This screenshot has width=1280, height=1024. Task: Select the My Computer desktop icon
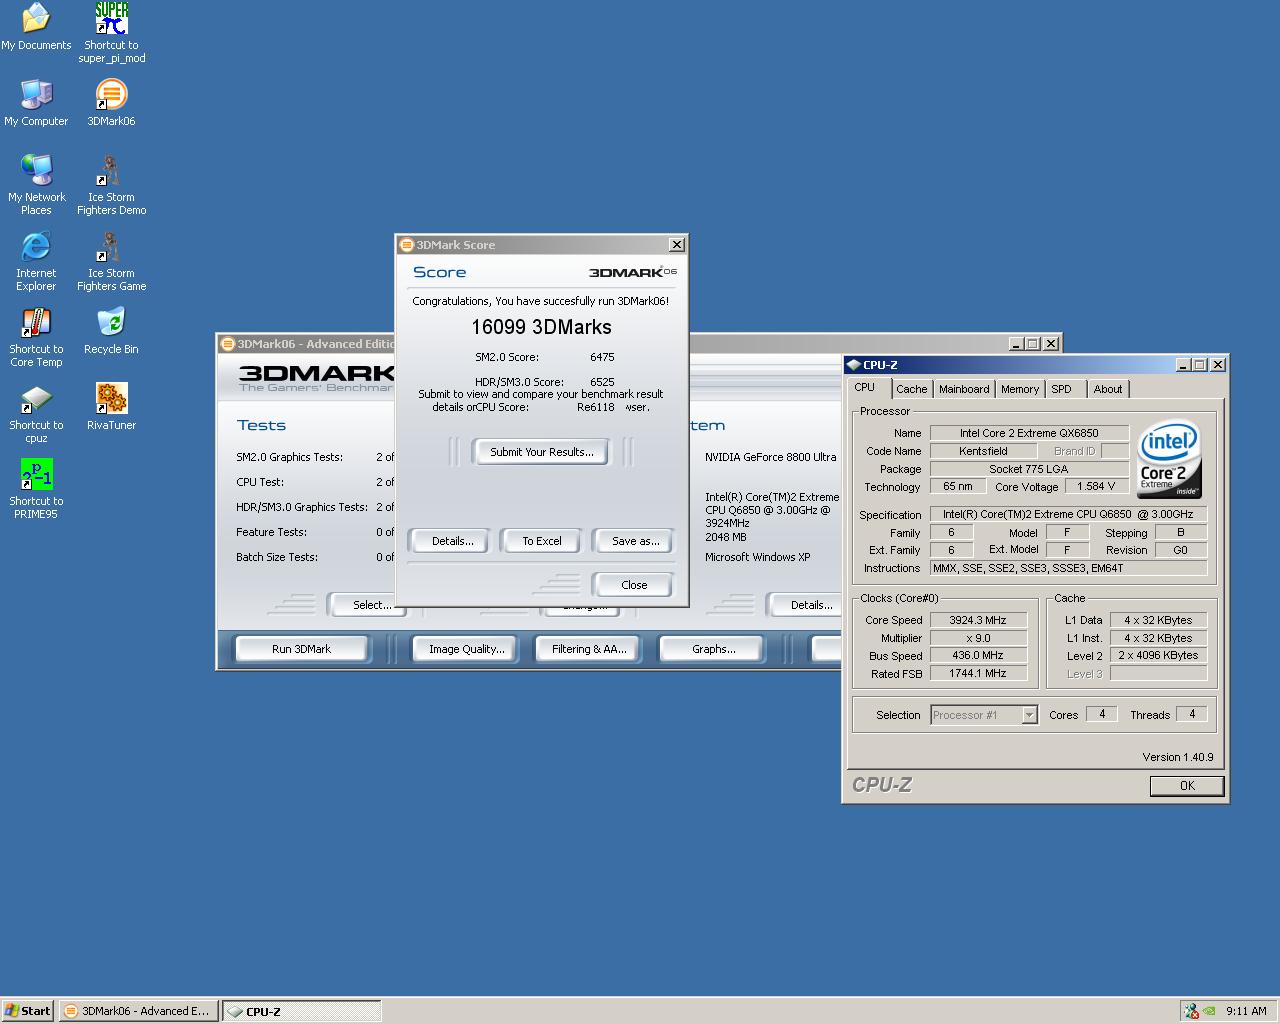pos(36,103)
